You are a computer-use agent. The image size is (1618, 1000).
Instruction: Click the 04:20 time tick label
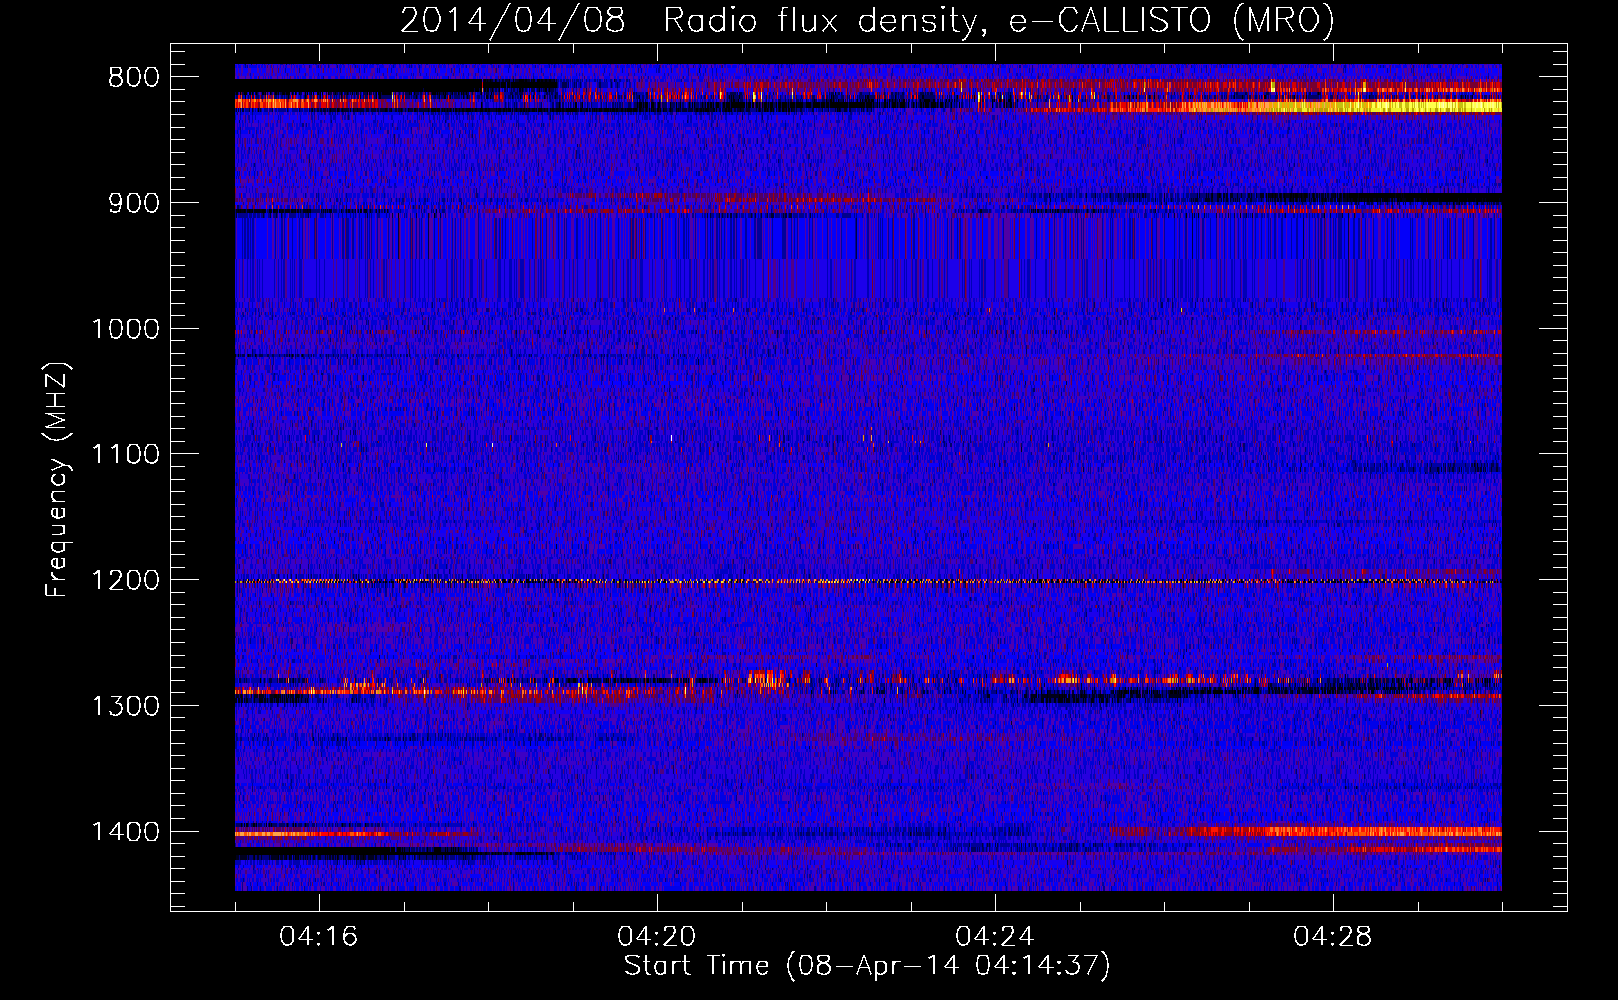(x=657, y=937)
